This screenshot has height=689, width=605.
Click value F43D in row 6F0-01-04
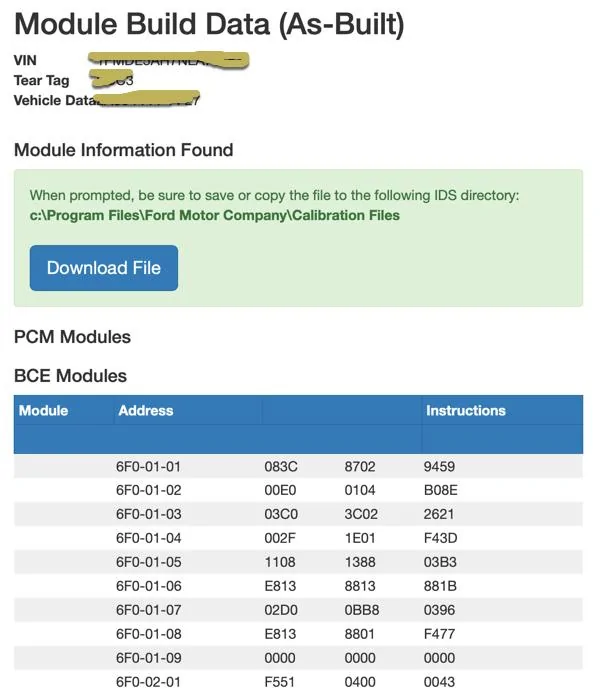coord(440,538)
